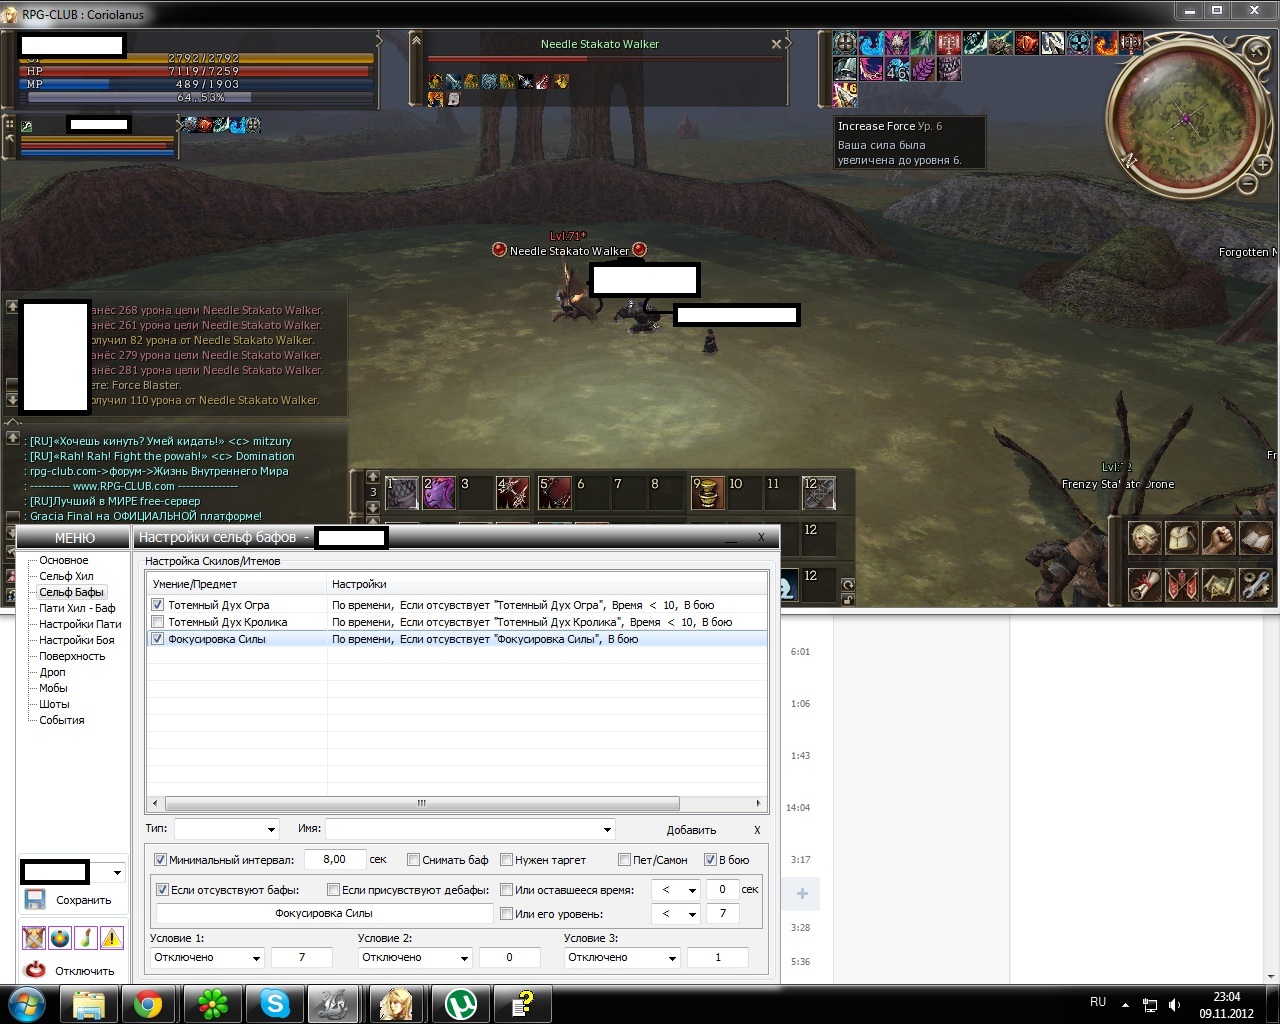The width and height of the screenshot is (1280, 1024).
Task: Open Google Chrome from the taskbar
Action: click(x=148, y=1003)
